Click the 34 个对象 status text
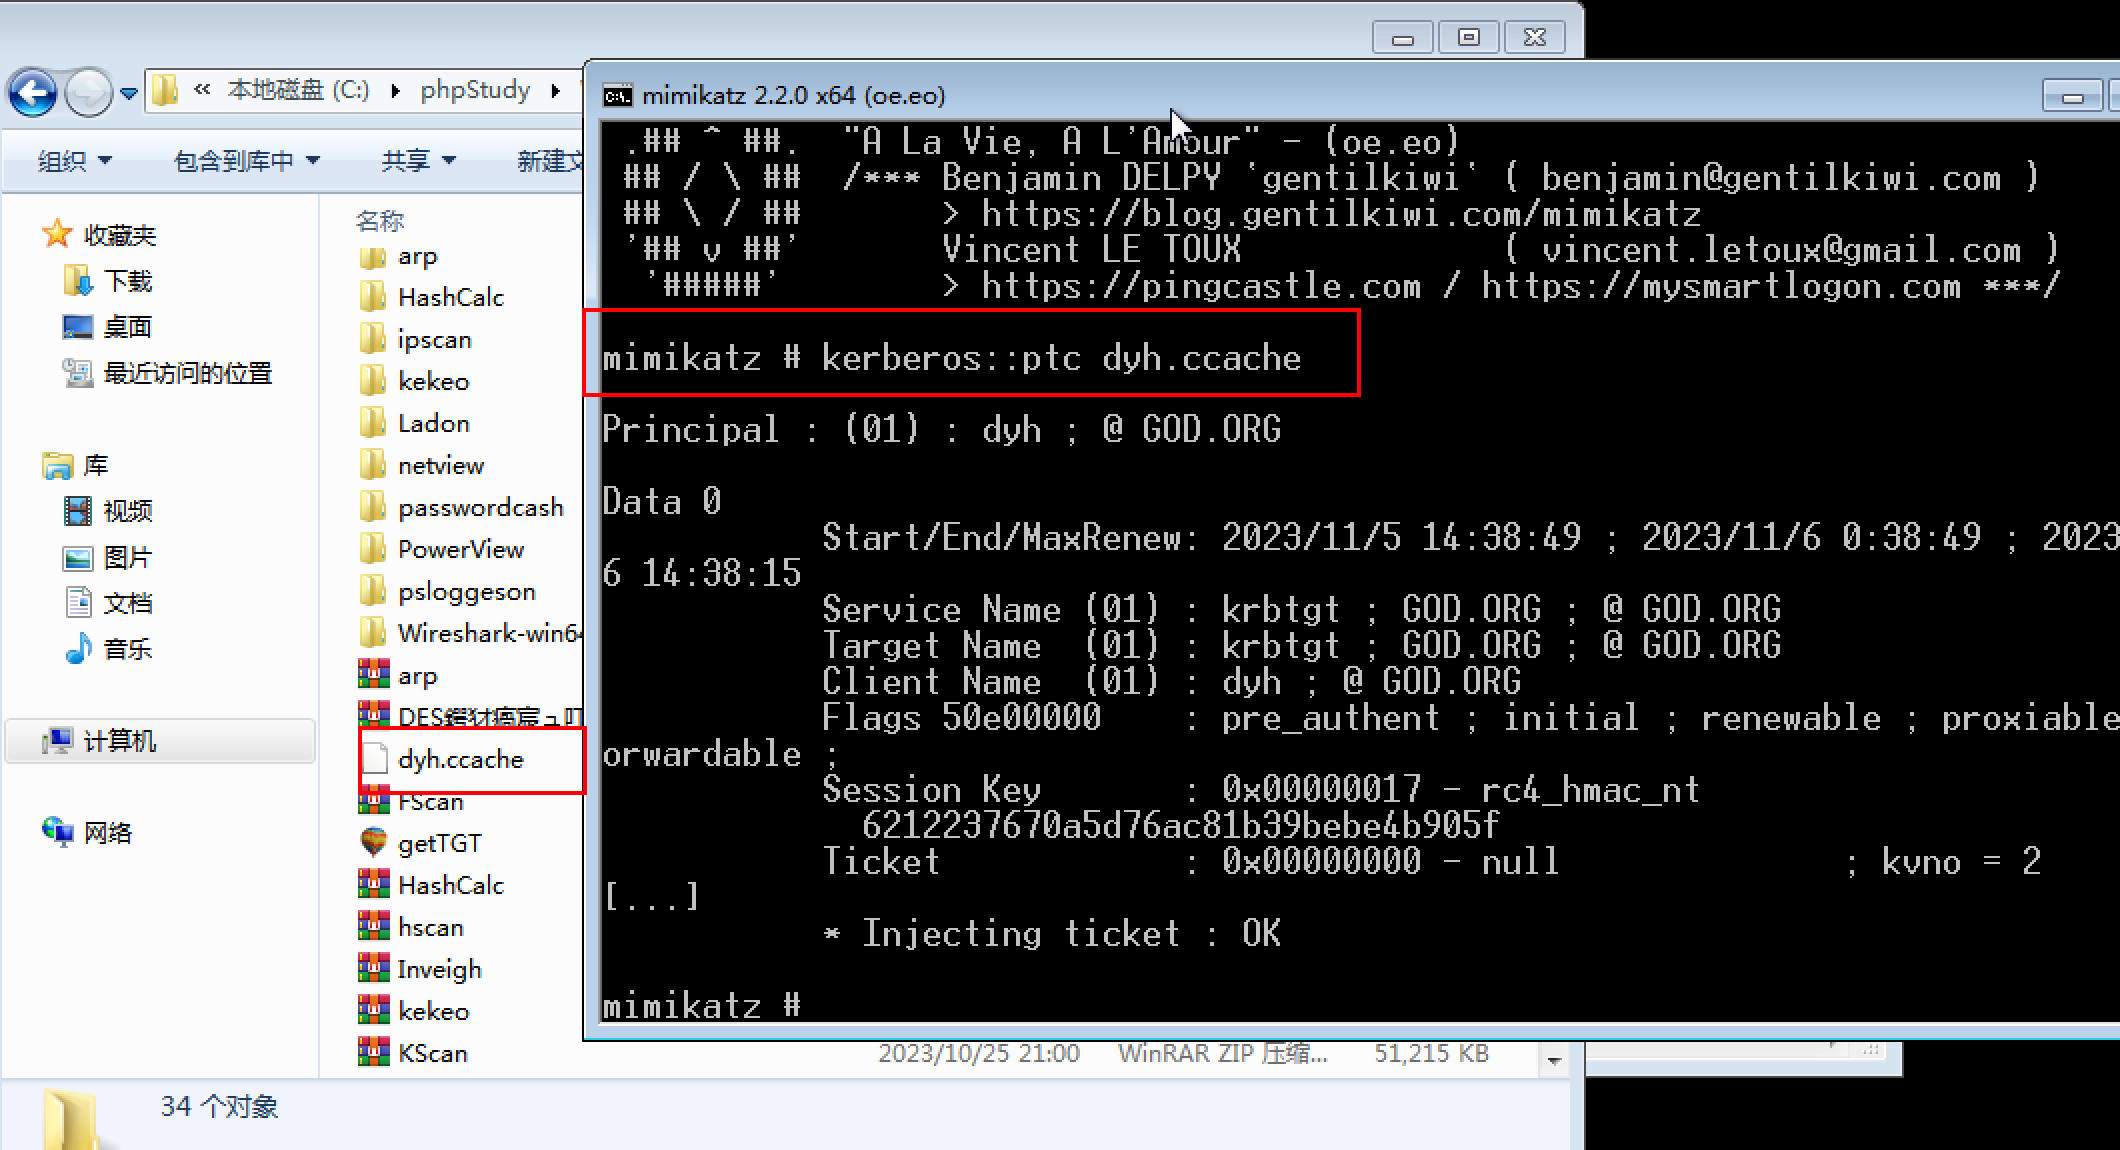Screen dimensions: 2120x1150 pyautogui.click(x=220, y=1106)
